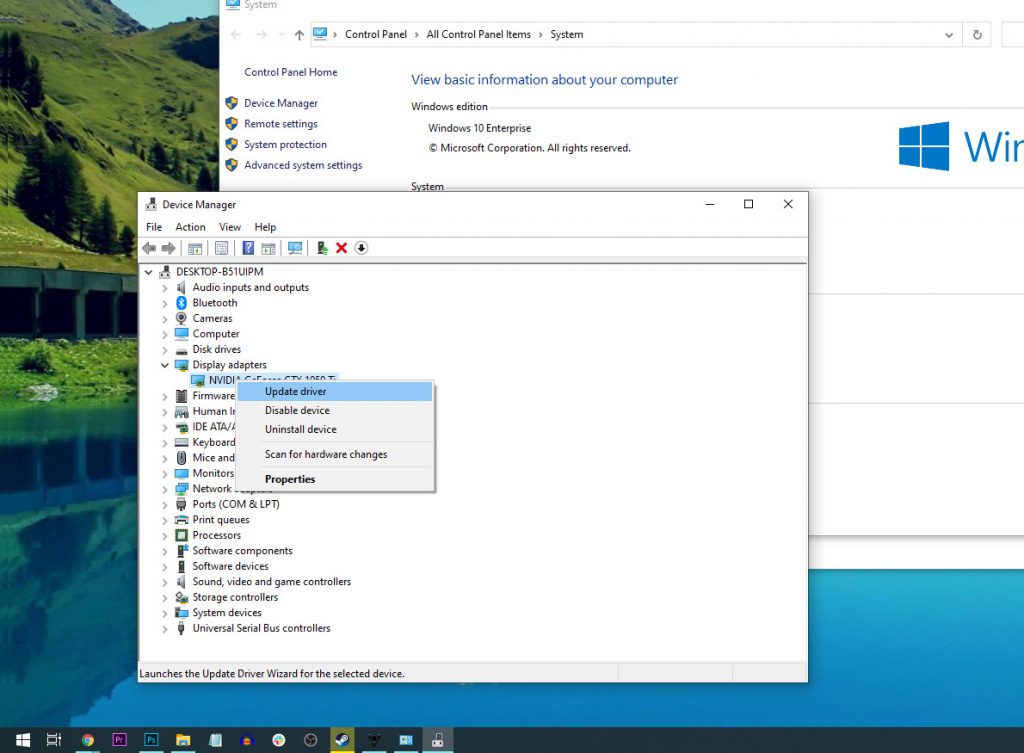
Task: Expand Sound, video and game controllers
Action: point(165,582)
